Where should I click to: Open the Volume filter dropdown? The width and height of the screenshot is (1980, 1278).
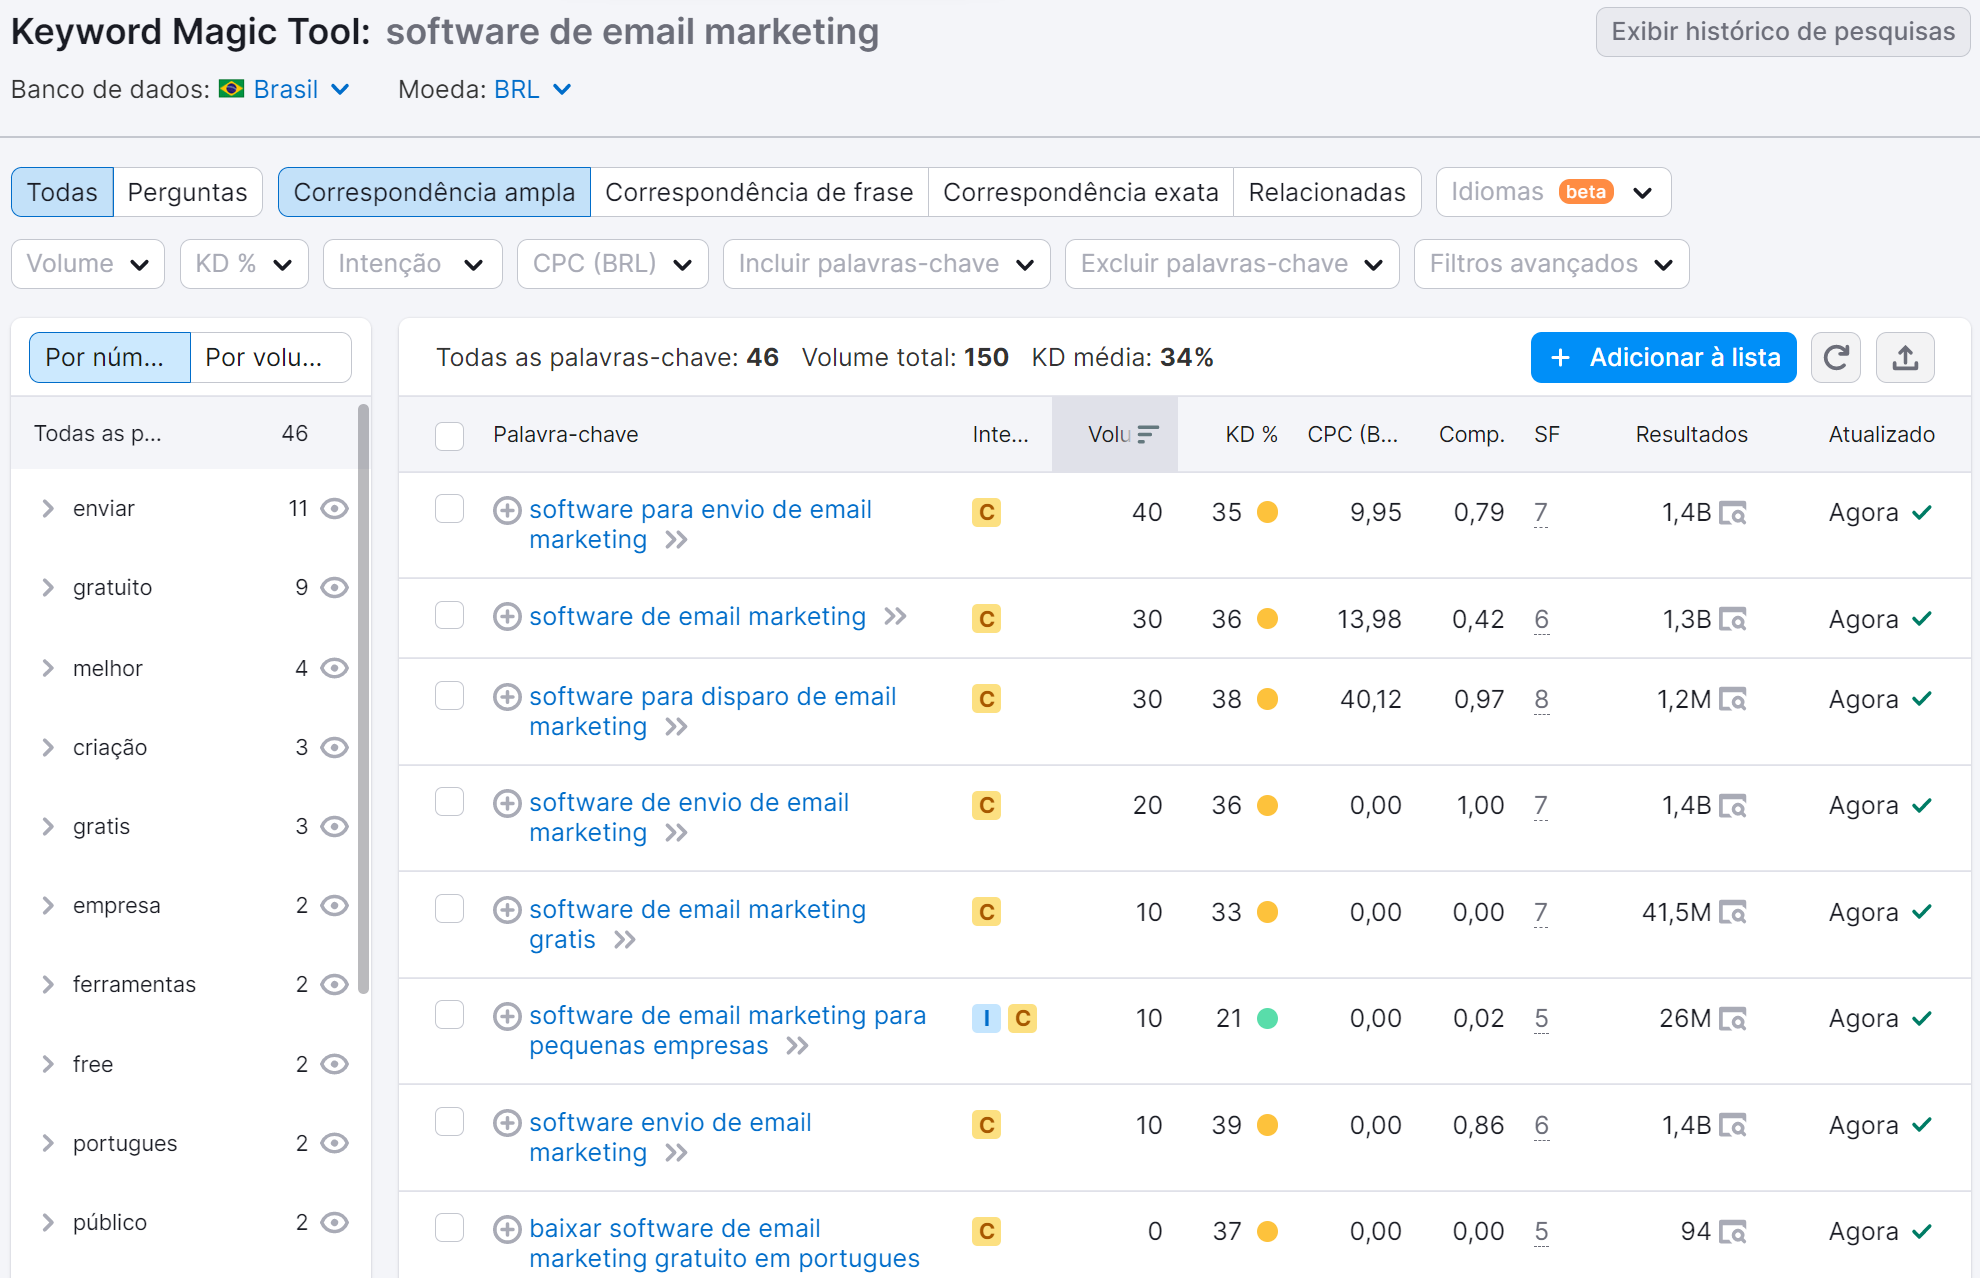click(91, 264)
